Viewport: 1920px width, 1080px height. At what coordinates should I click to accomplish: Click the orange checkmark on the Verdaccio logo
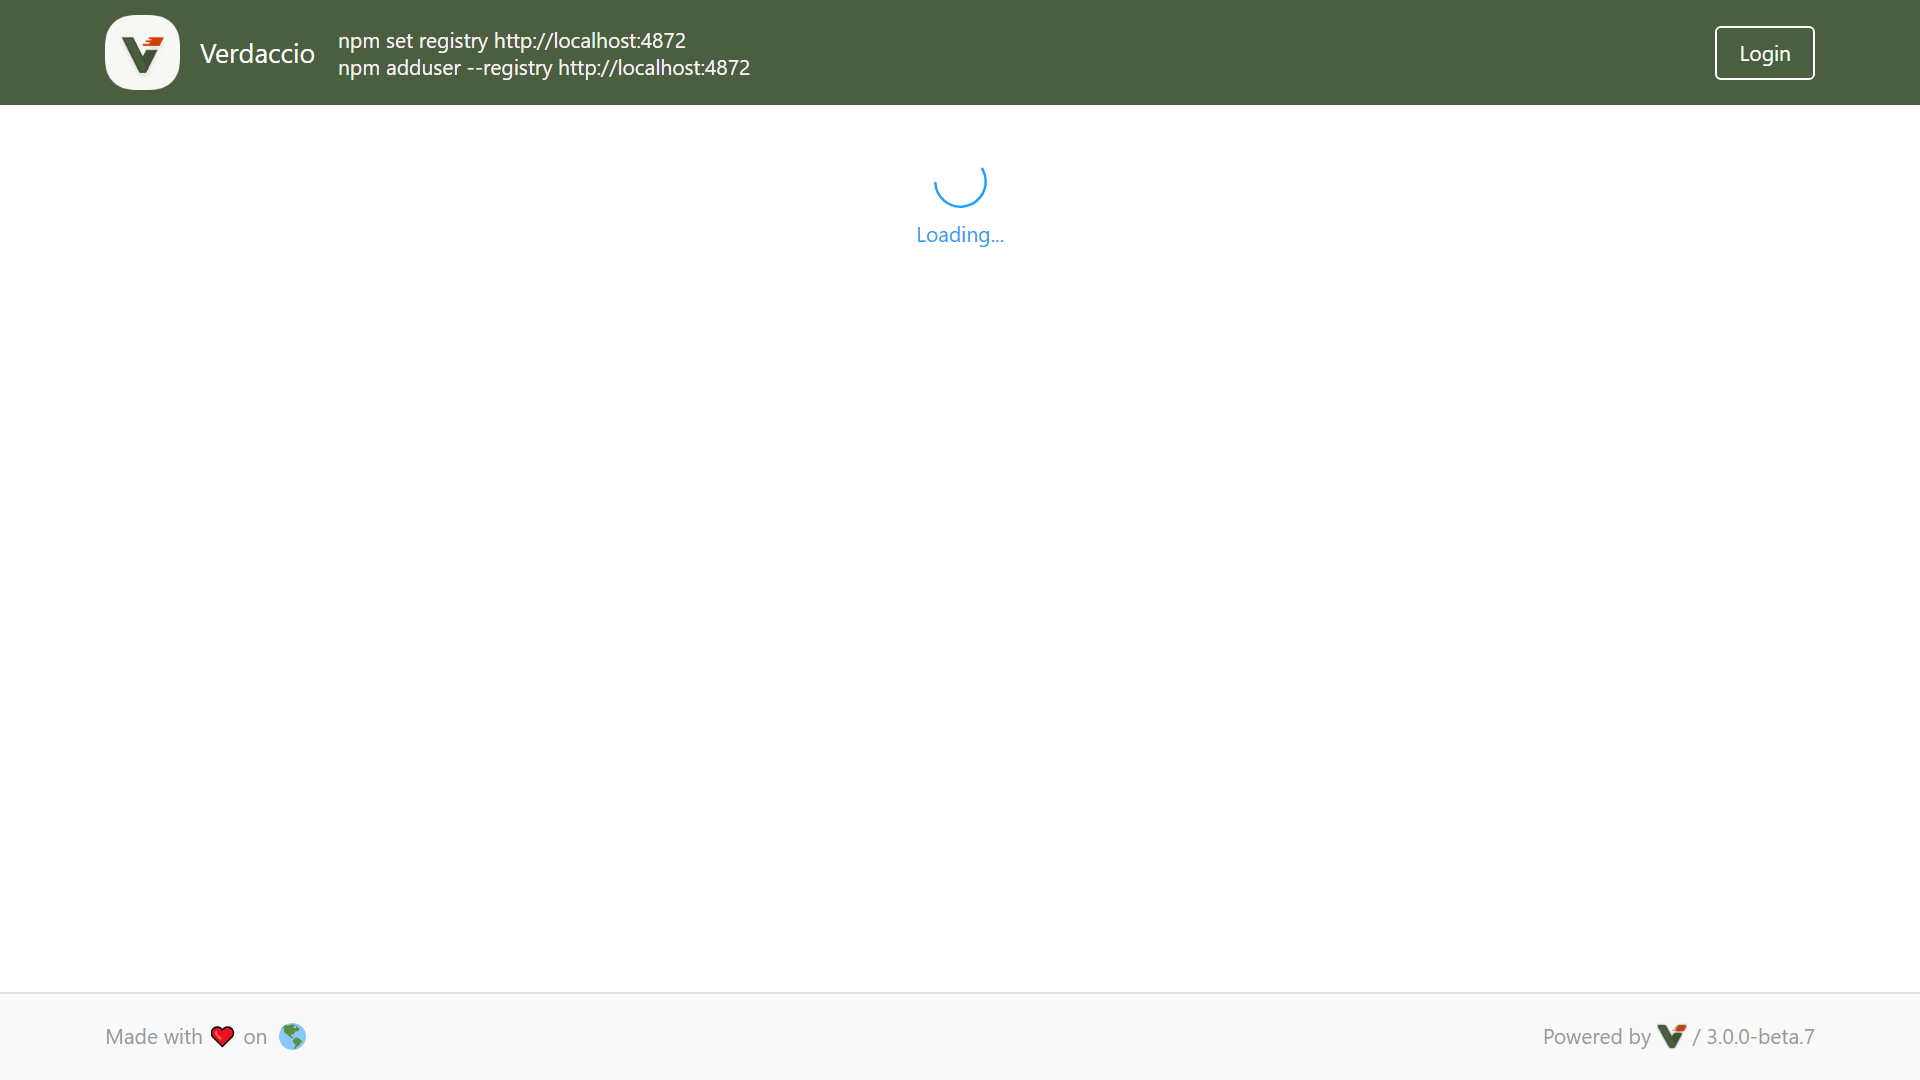152,42
